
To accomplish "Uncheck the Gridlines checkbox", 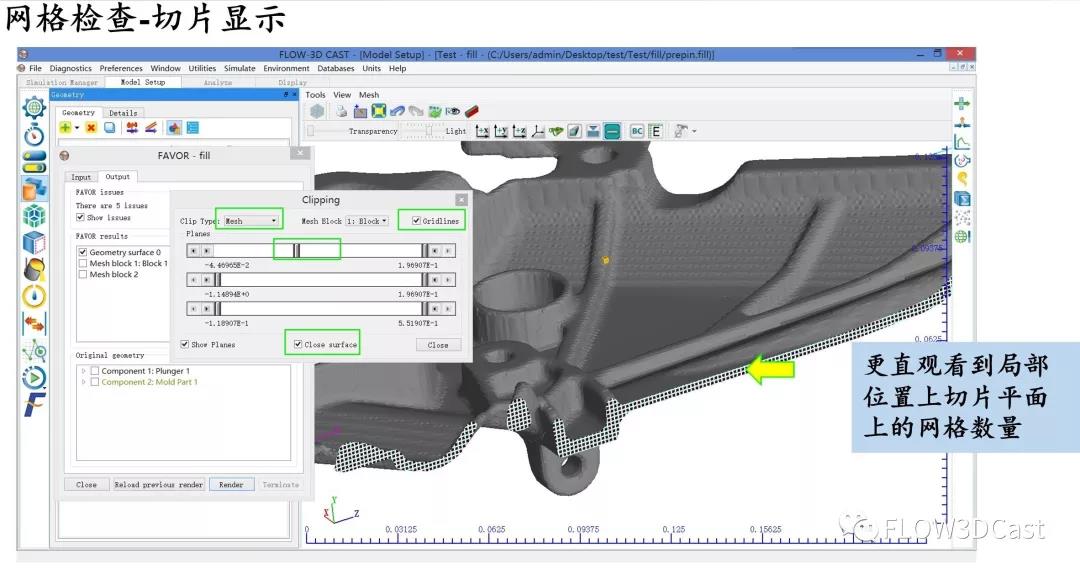I will [416, 220].
